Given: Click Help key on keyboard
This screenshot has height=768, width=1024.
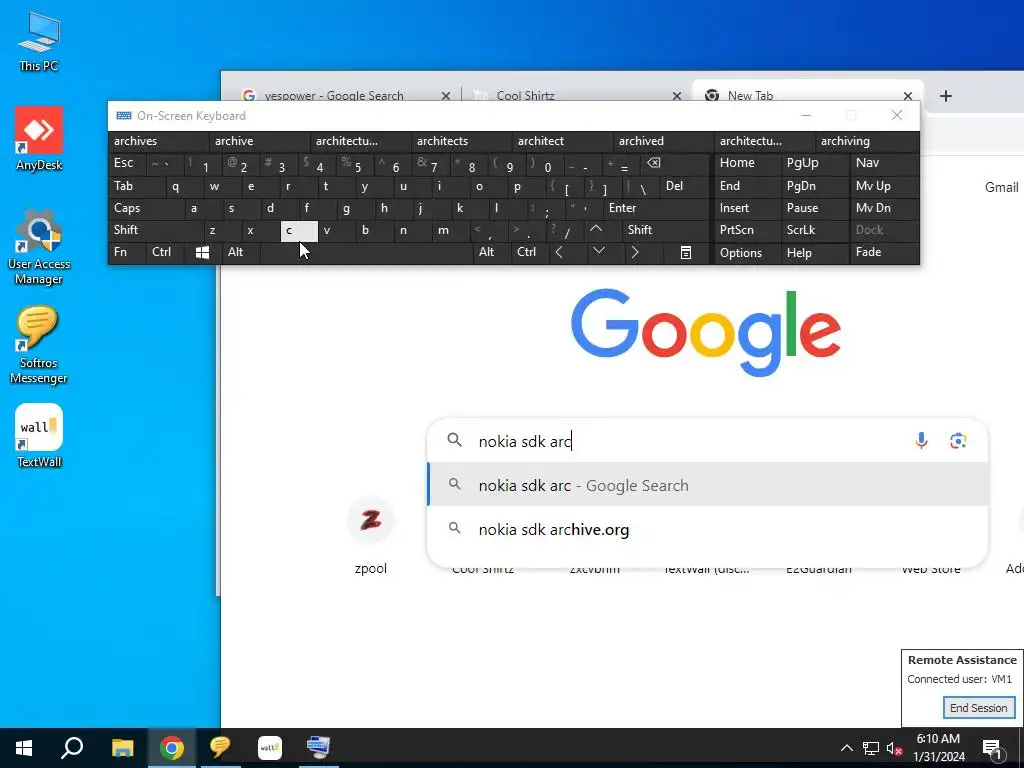Looking at the screenshot, I should pyautogui.click(x=815, y=253).
